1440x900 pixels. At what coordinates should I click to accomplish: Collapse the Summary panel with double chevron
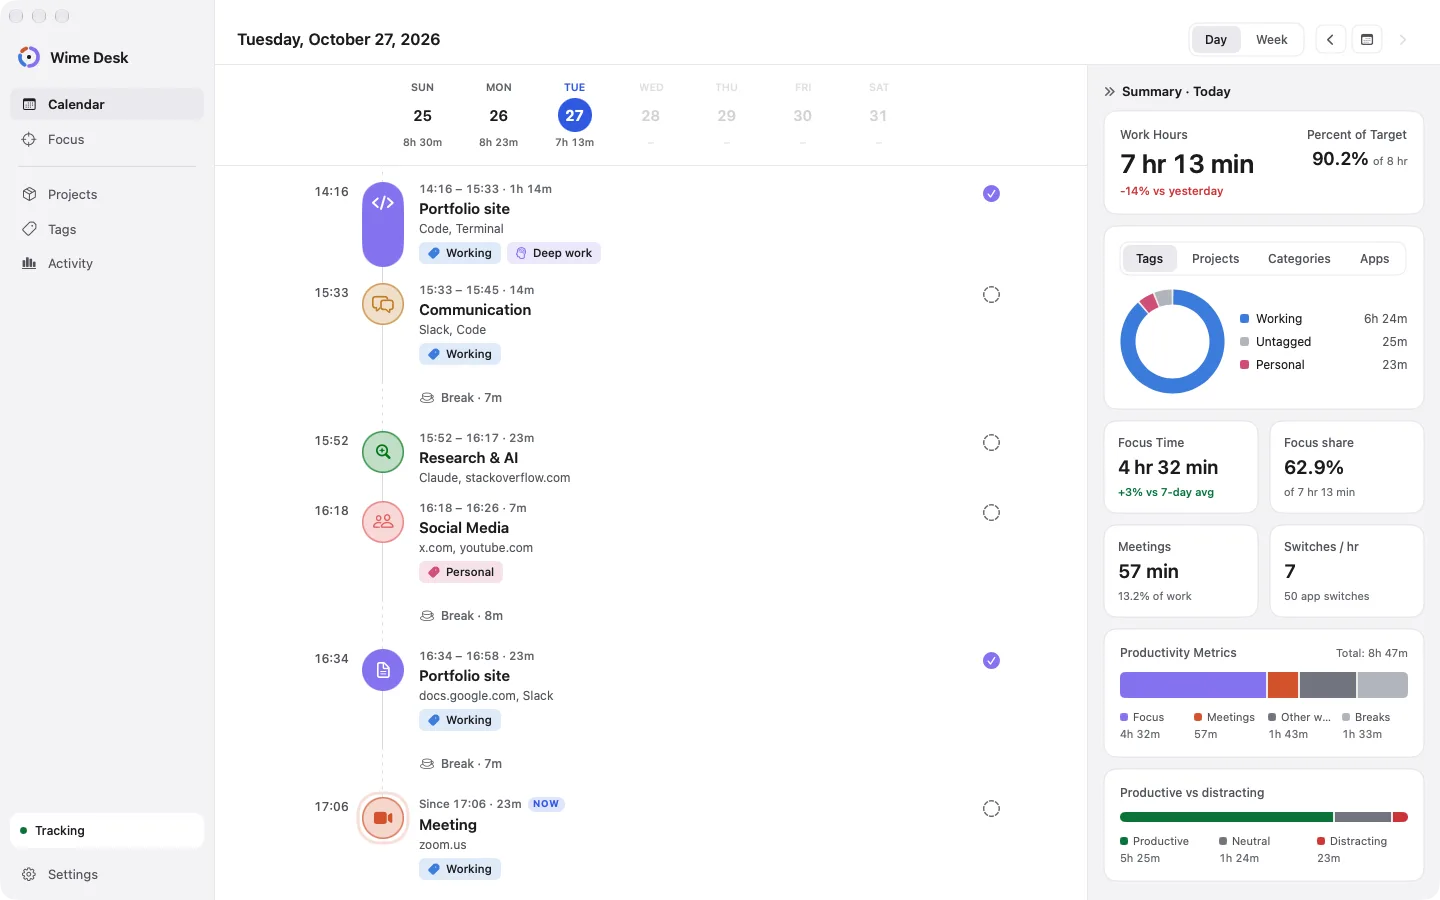point(1110,91)
